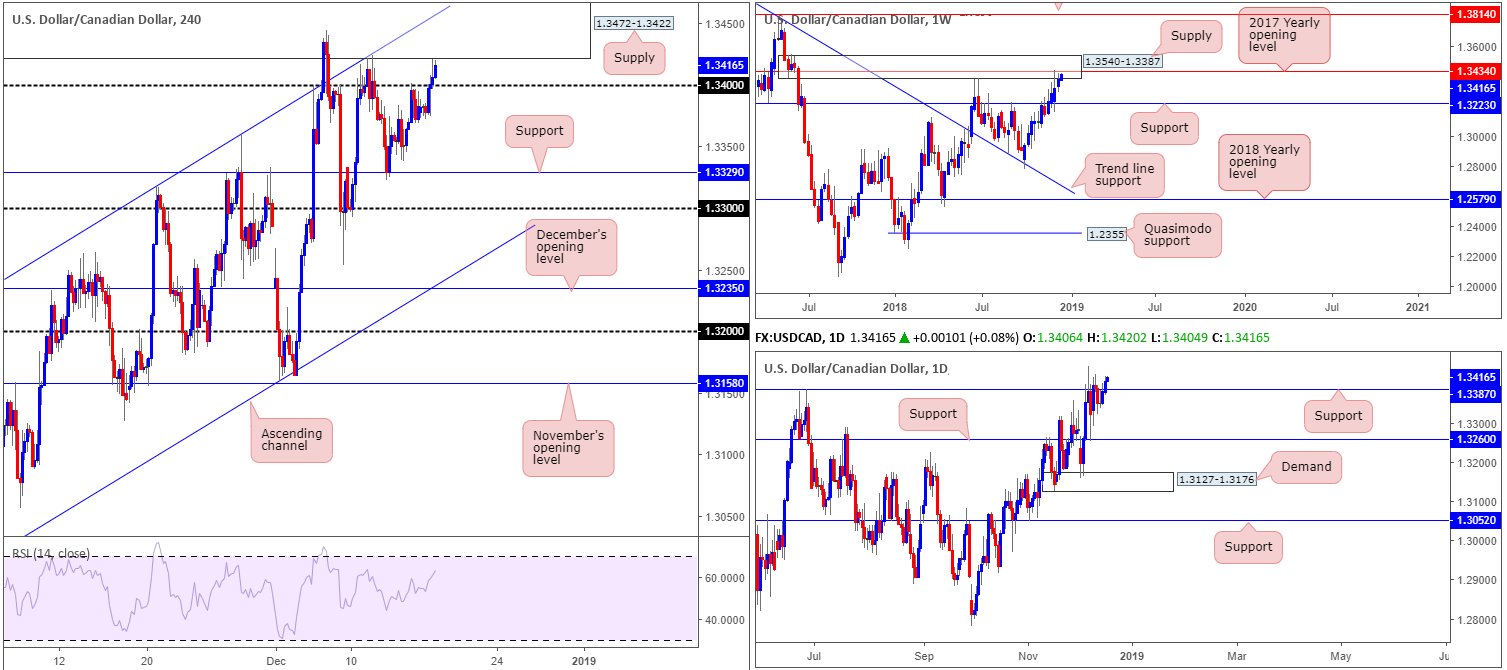Viewport: 1507px width, 670px height.
Task: Click the 1.32600 price level tag
Action: [1475, 439]
